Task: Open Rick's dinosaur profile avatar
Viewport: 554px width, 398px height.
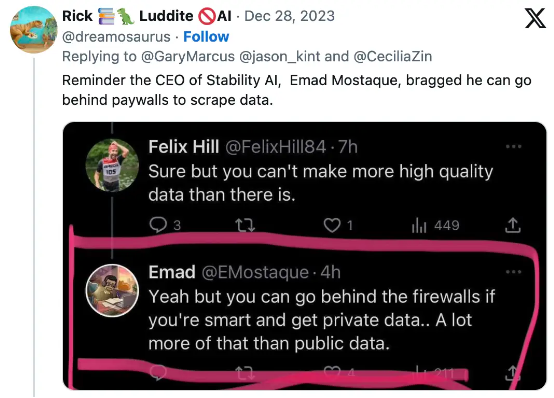Action: 34,30
